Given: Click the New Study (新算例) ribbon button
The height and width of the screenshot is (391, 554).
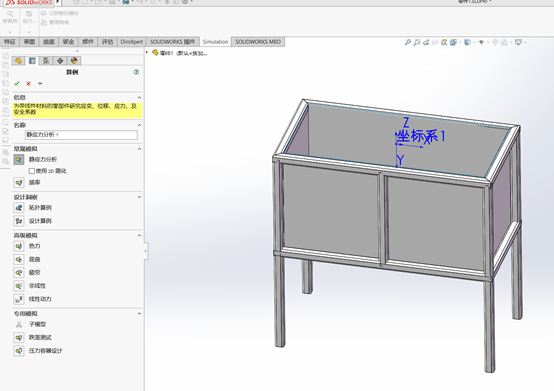Looking at the screenshot, I should click(x=10, y=17).
